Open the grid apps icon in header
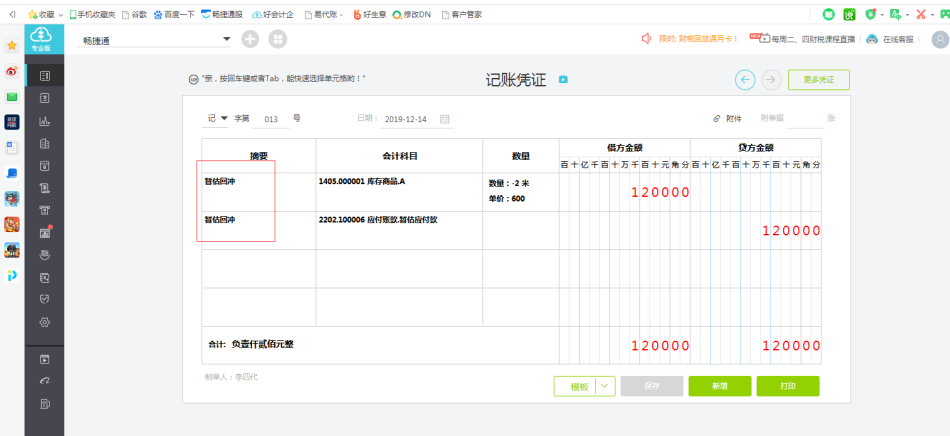The height and width of the screenshot is (436, 950). [277, 39]
